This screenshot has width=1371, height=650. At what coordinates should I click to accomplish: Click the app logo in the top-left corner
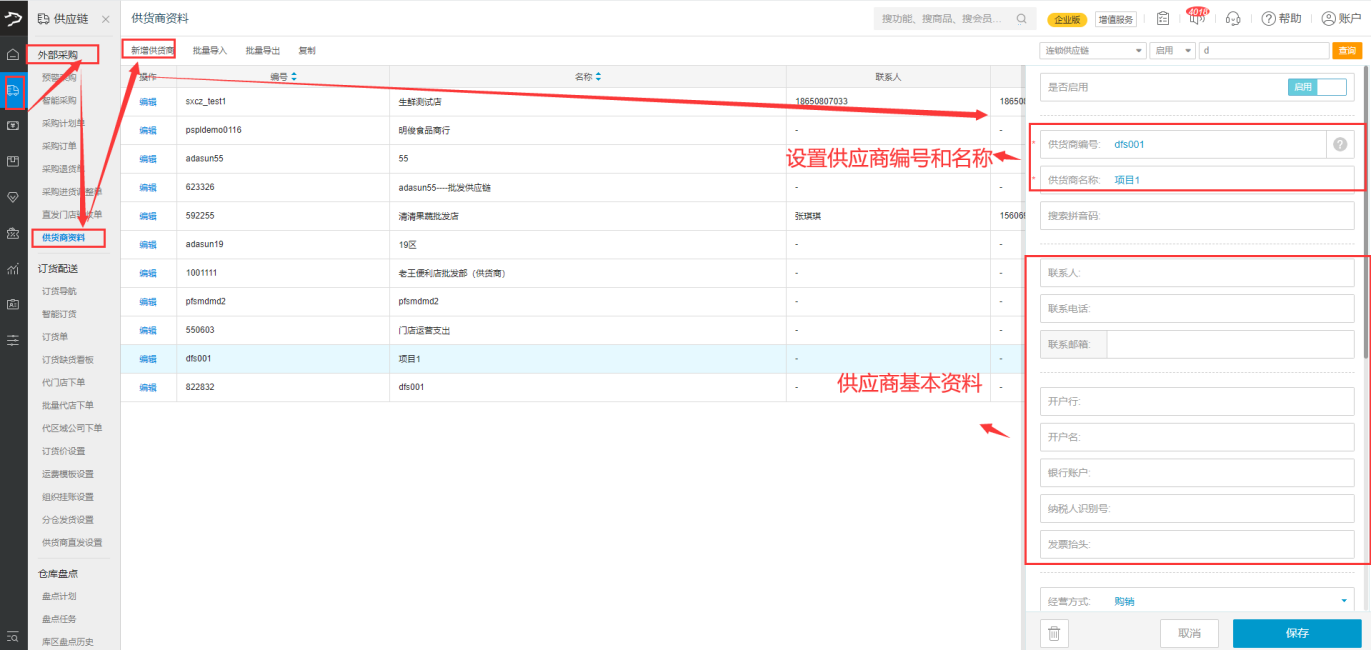(13, 18)
